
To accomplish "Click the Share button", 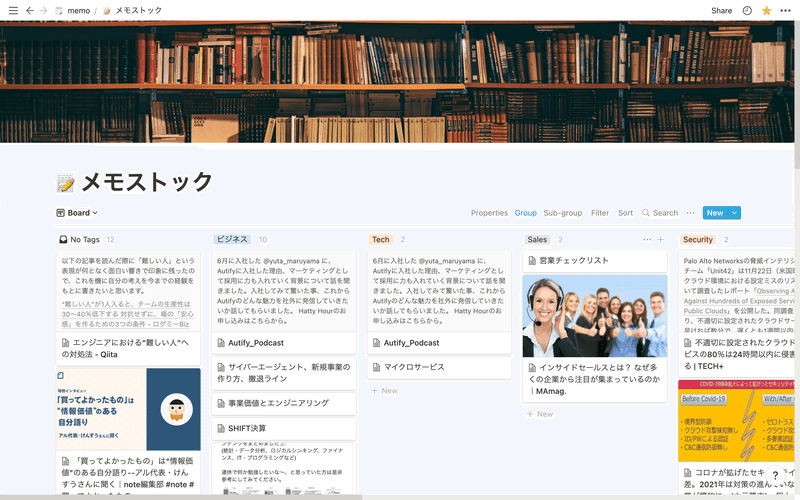I will [x=721, y=10].
